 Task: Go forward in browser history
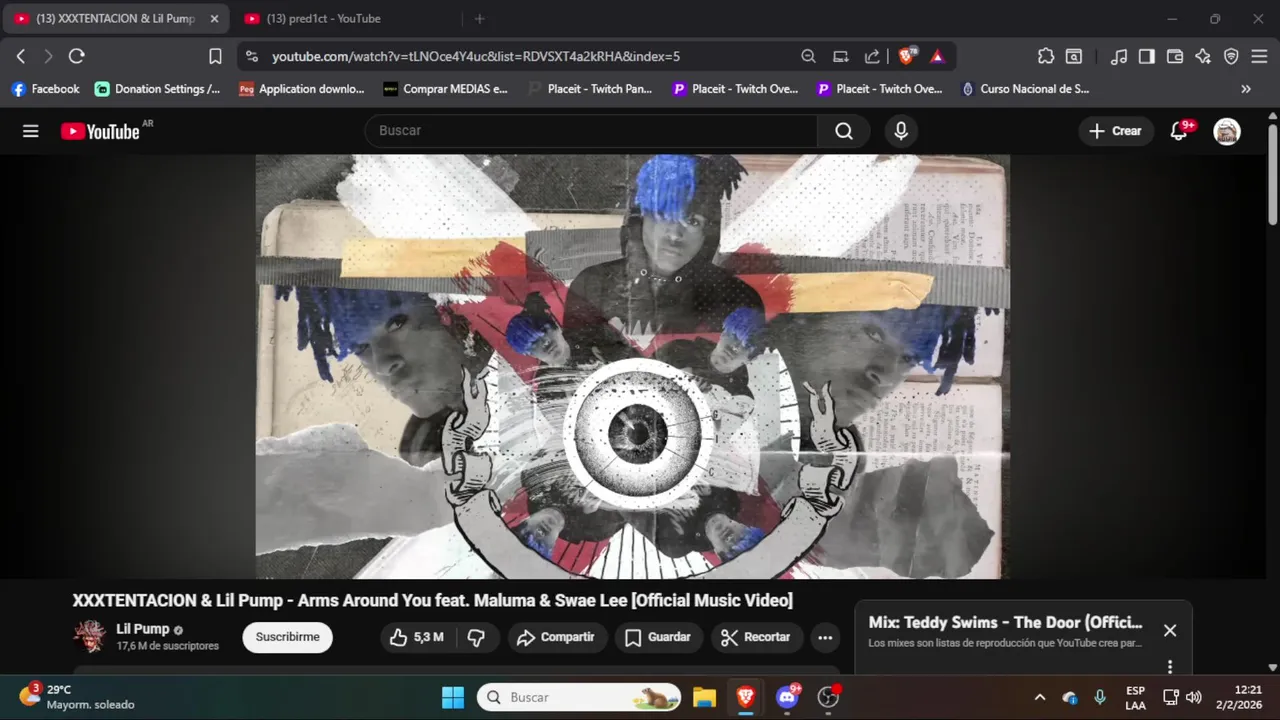(47, 56)
